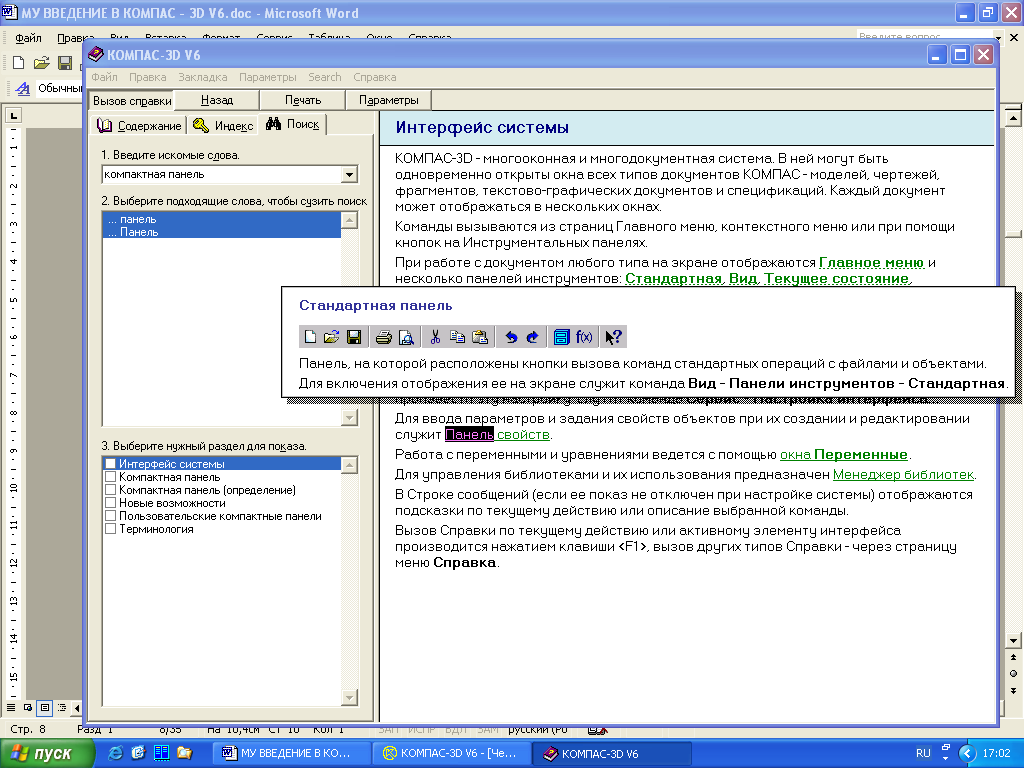Switch to the Содержание tab
This screenshot has width=1024, height=768.
[x=139, y=125]
